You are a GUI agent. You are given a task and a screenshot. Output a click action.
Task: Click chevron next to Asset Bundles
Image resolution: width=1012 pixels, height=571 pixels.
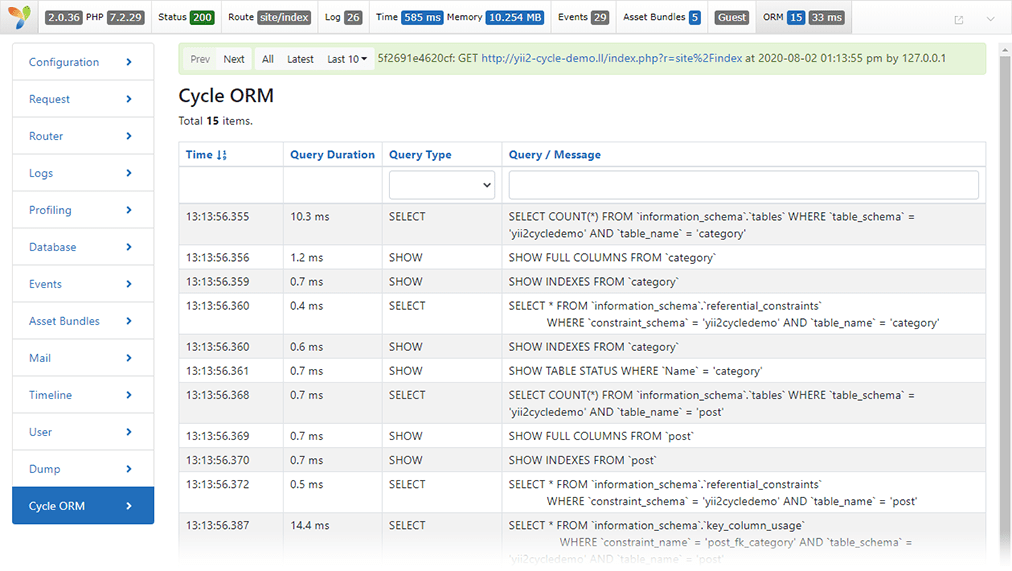point(129,321)
